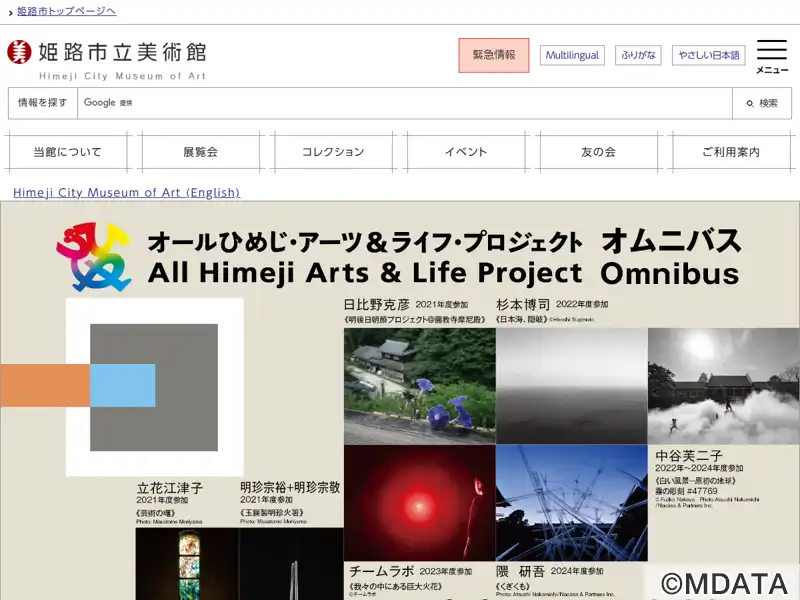The width and height of the screenshot is (800, 600).
Task: Click the 日比野克彦 artist name
Action: tap(377, 305)
